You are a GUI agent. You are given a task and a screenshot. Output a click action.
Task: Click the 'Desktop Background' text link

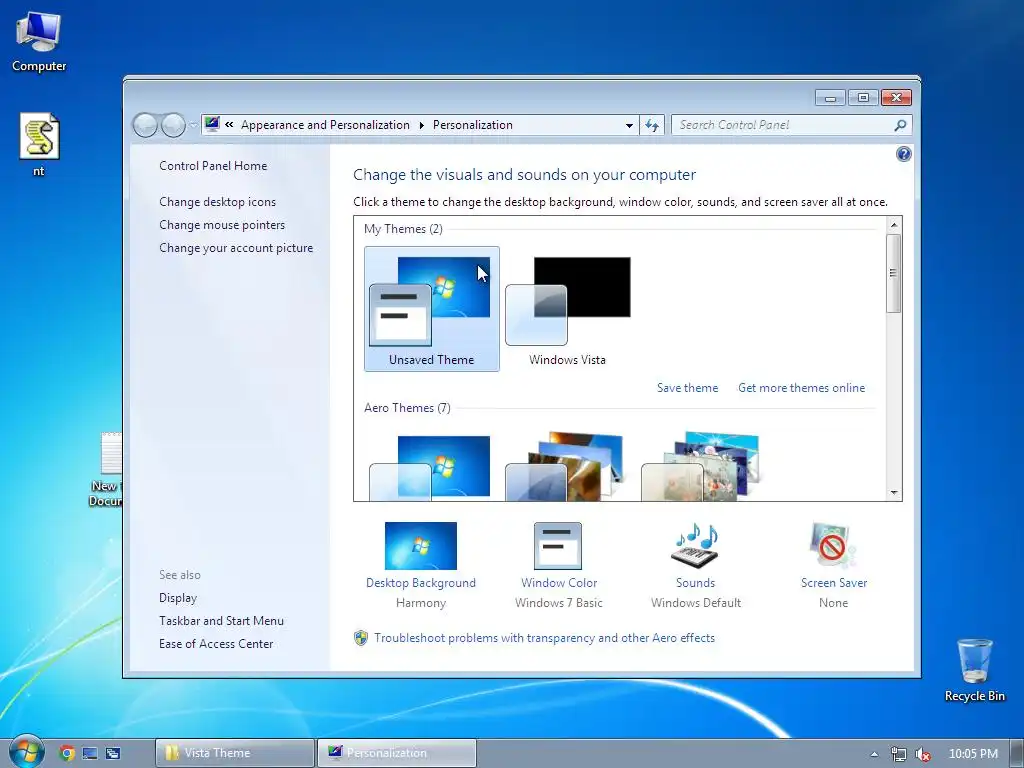pyautogui.click(x=421, y=583)
